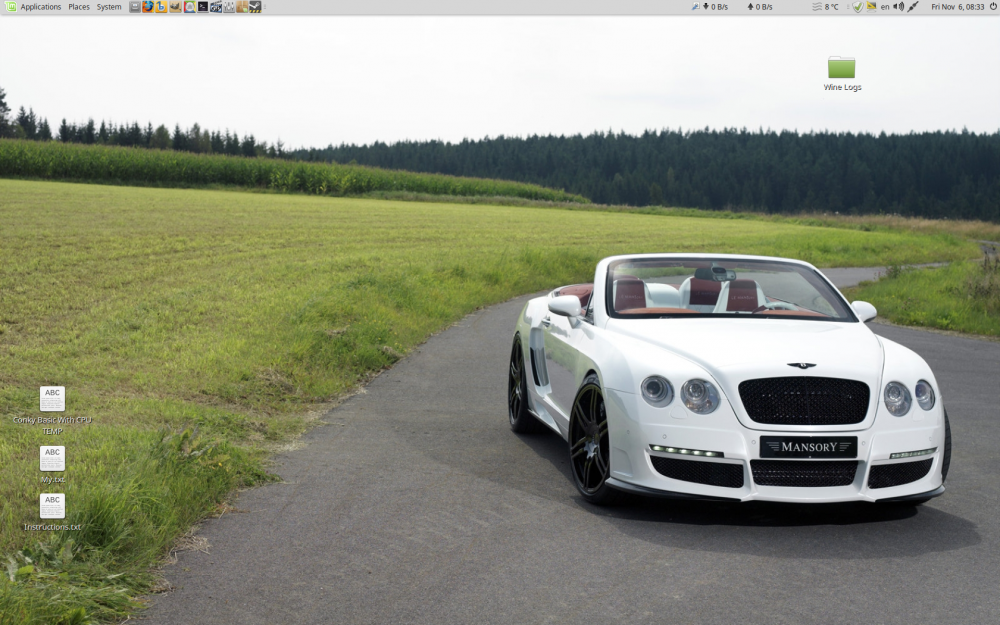Click the Wine Logs label text
1000x625 pixels.
tap(842, 87)
